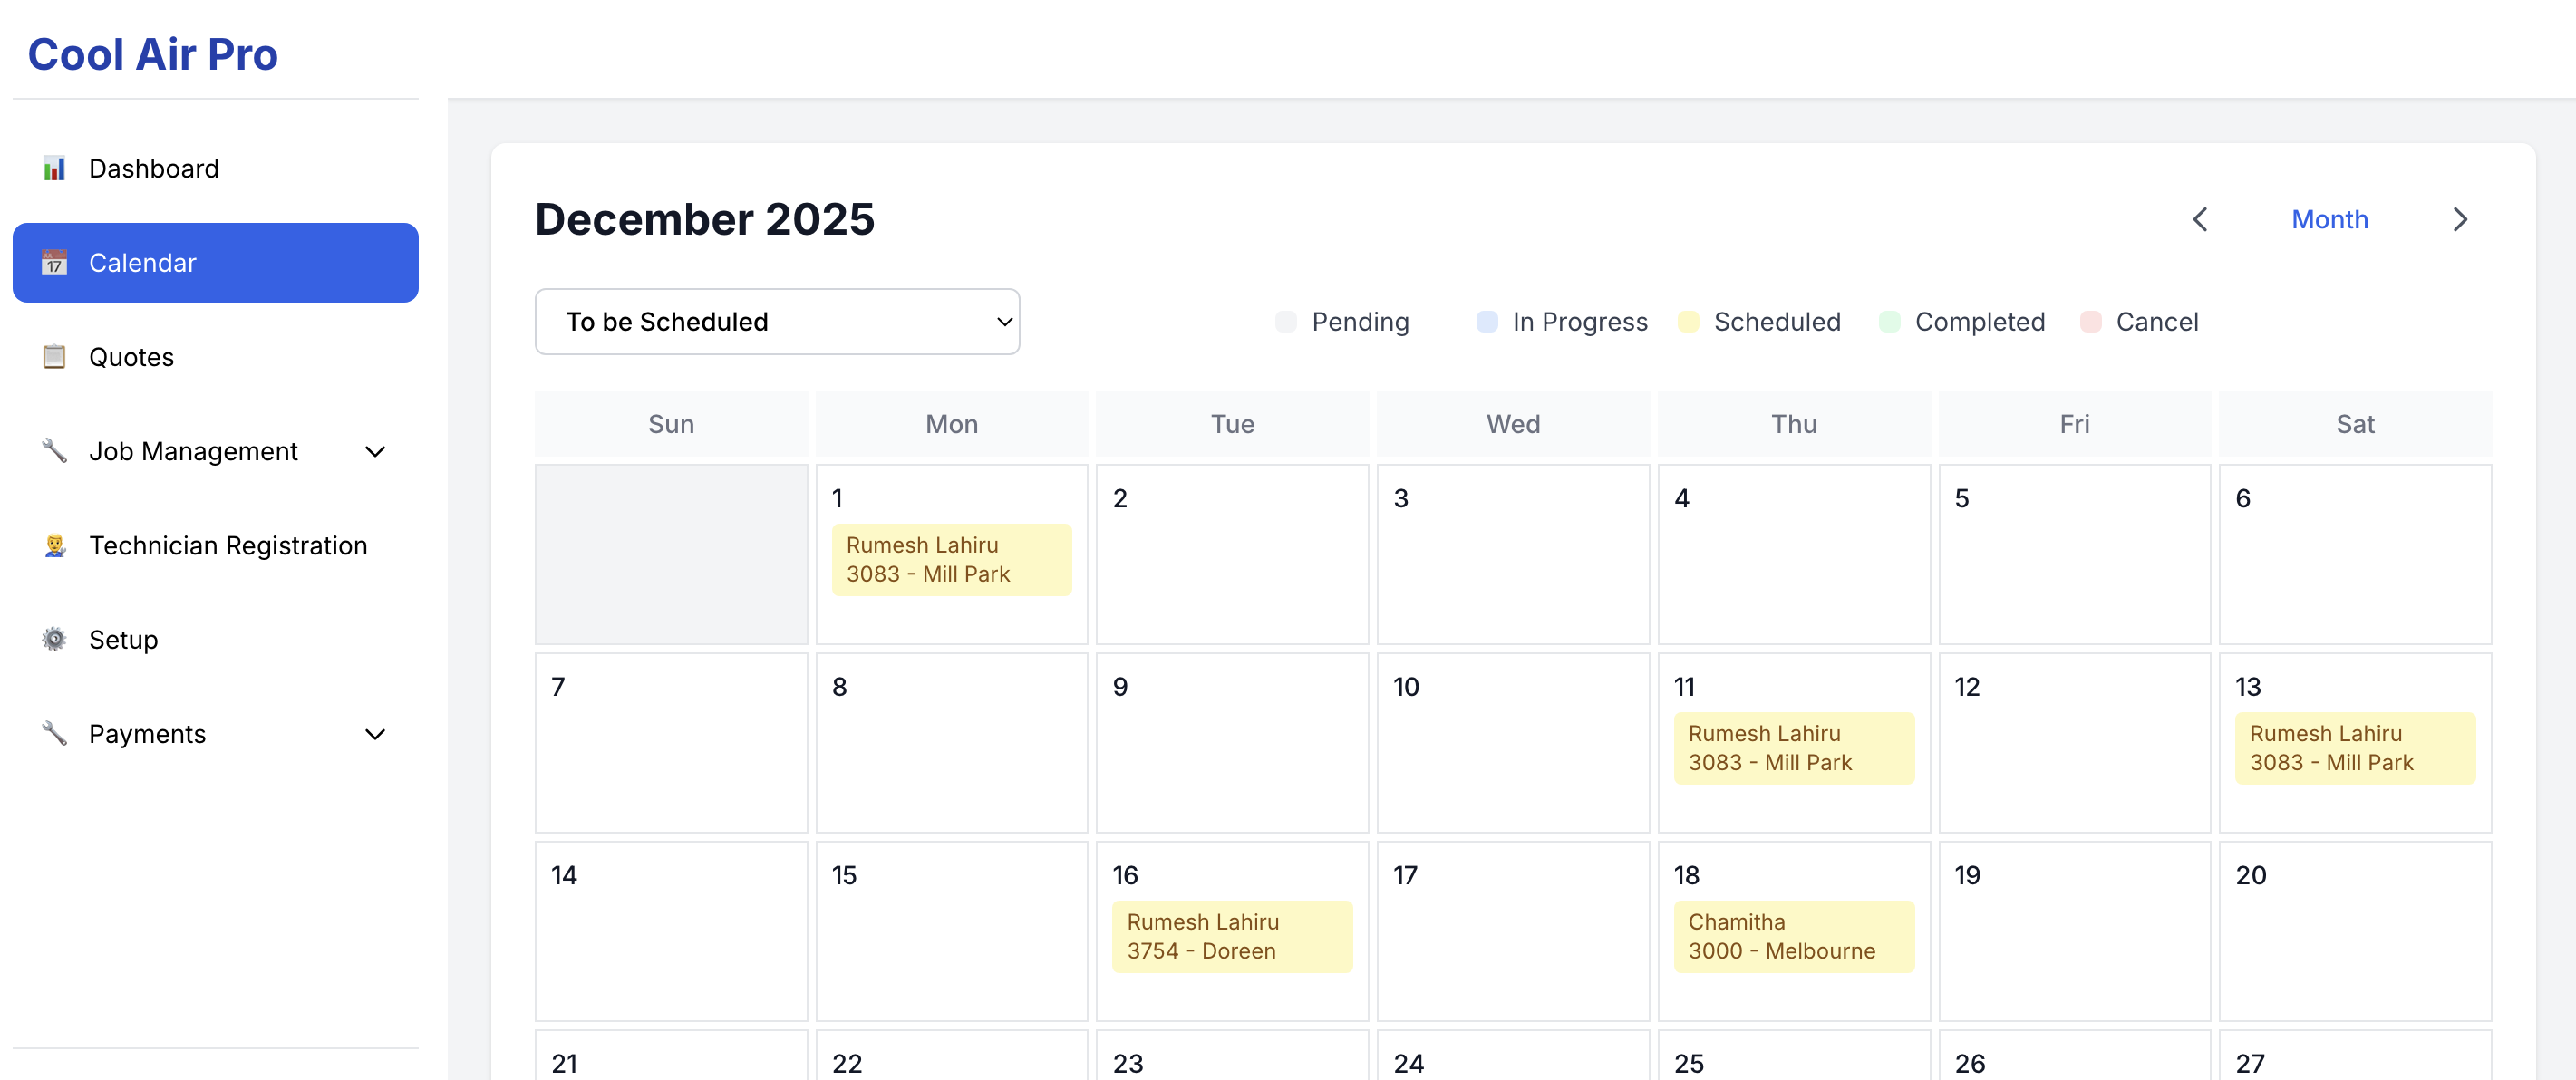
Task: Click the Payments wrench icon
Action: tap(54, 733)
